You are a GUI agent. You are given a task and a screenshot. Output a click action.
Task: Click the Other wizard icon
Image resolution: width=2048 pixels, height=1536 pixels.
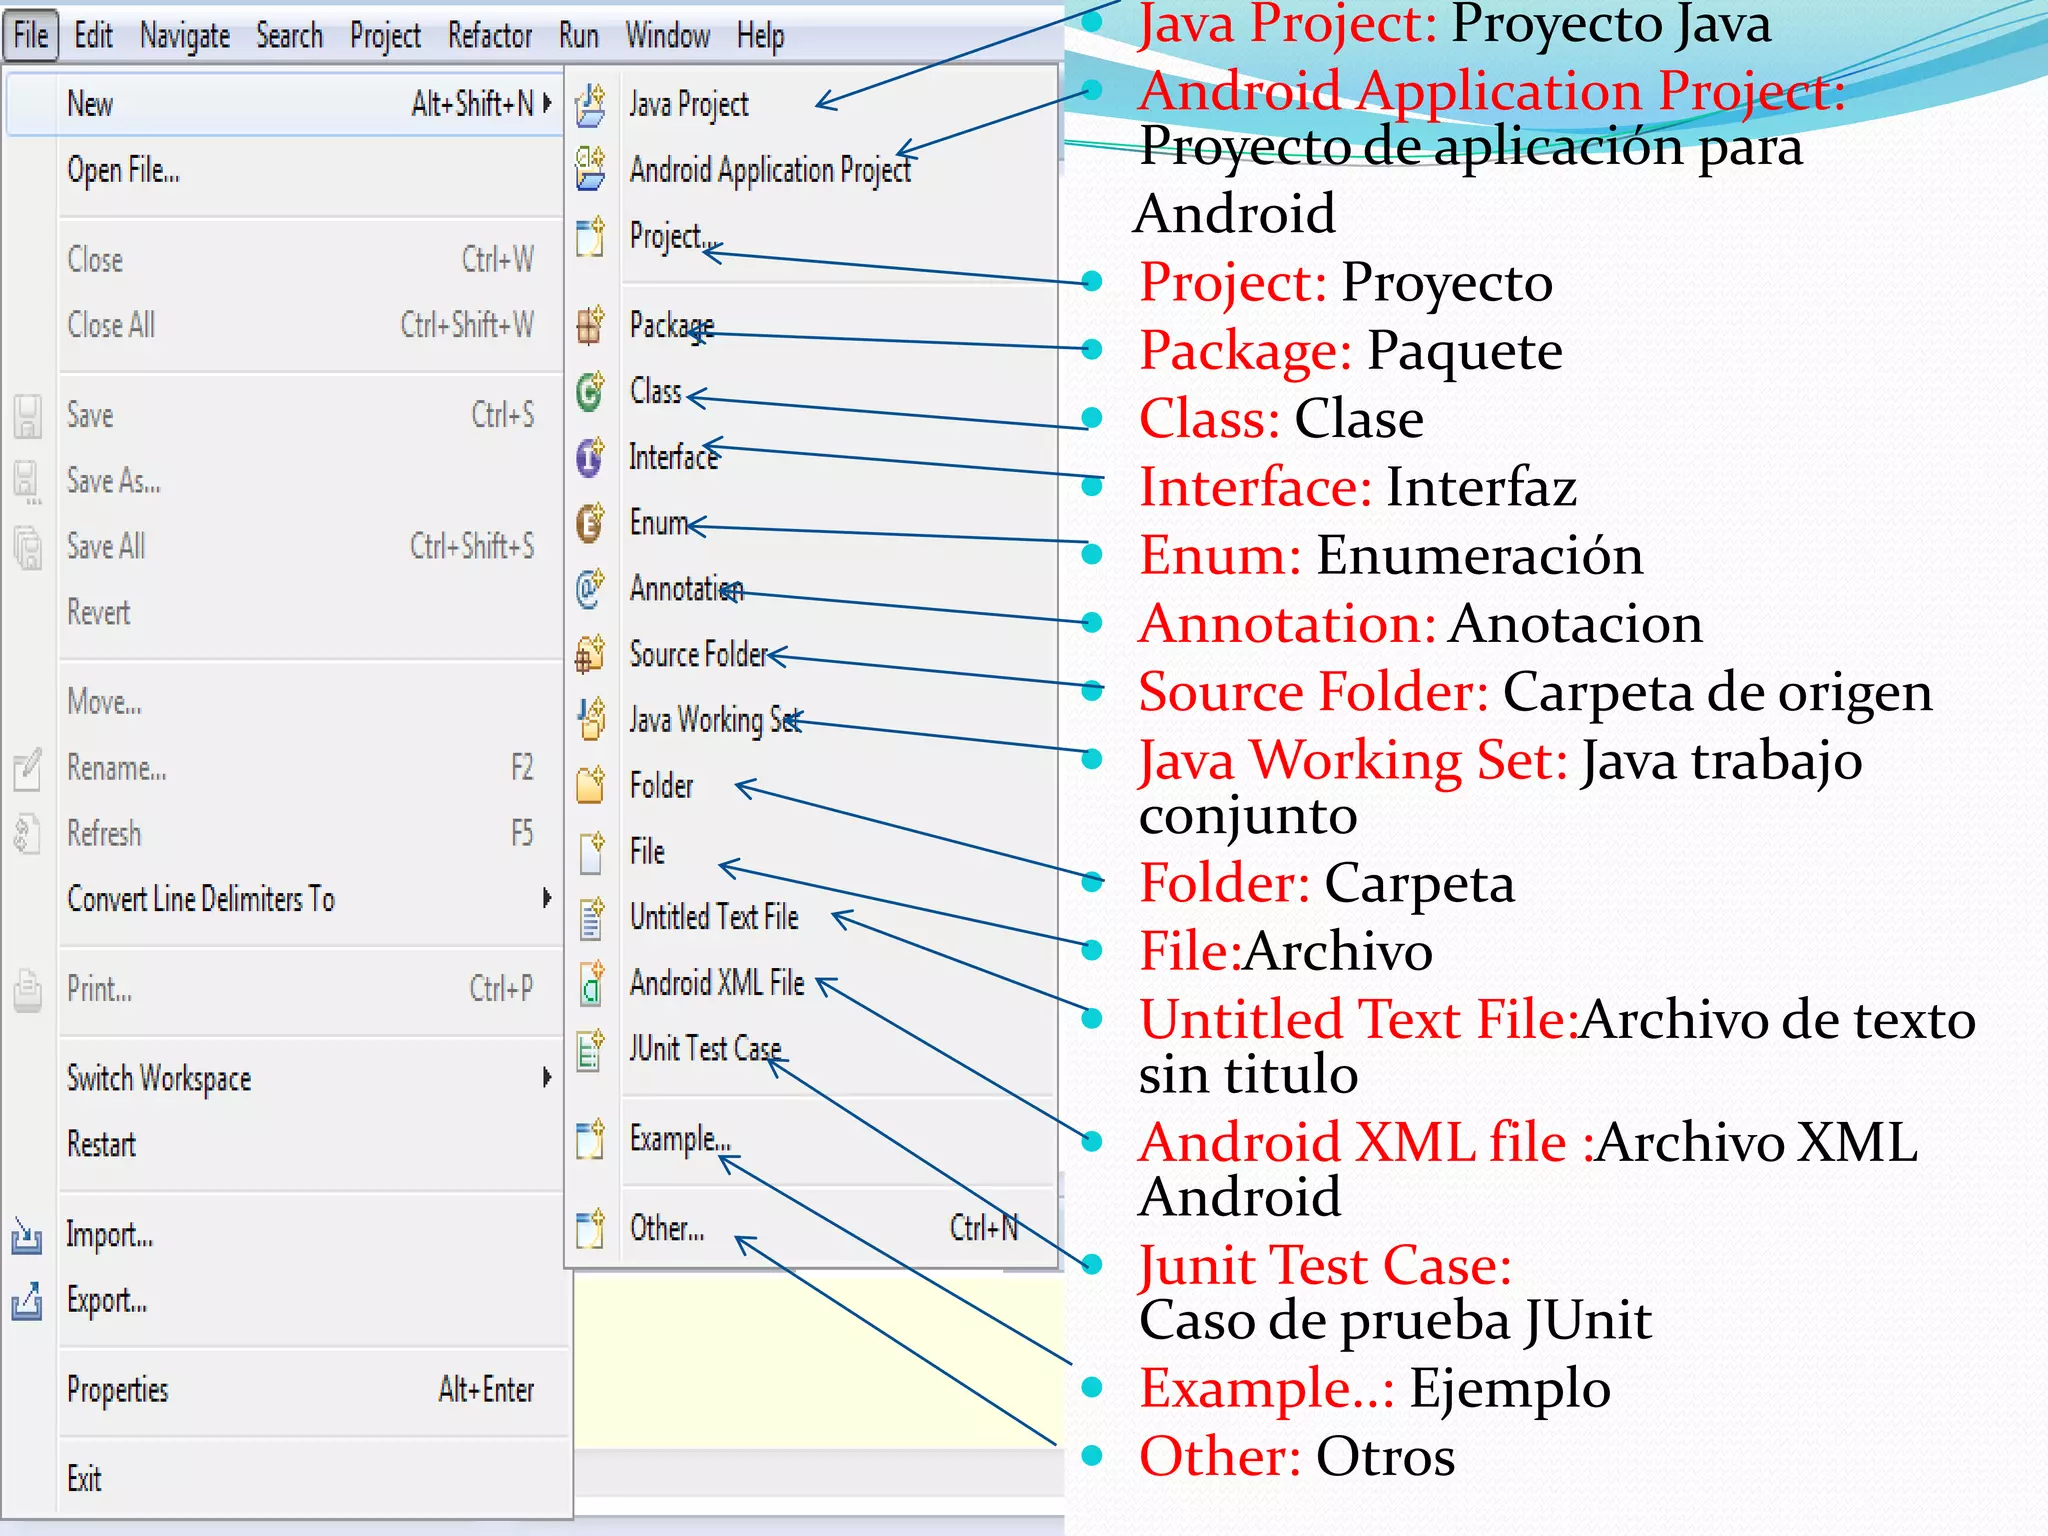[x=590, y=1229]
